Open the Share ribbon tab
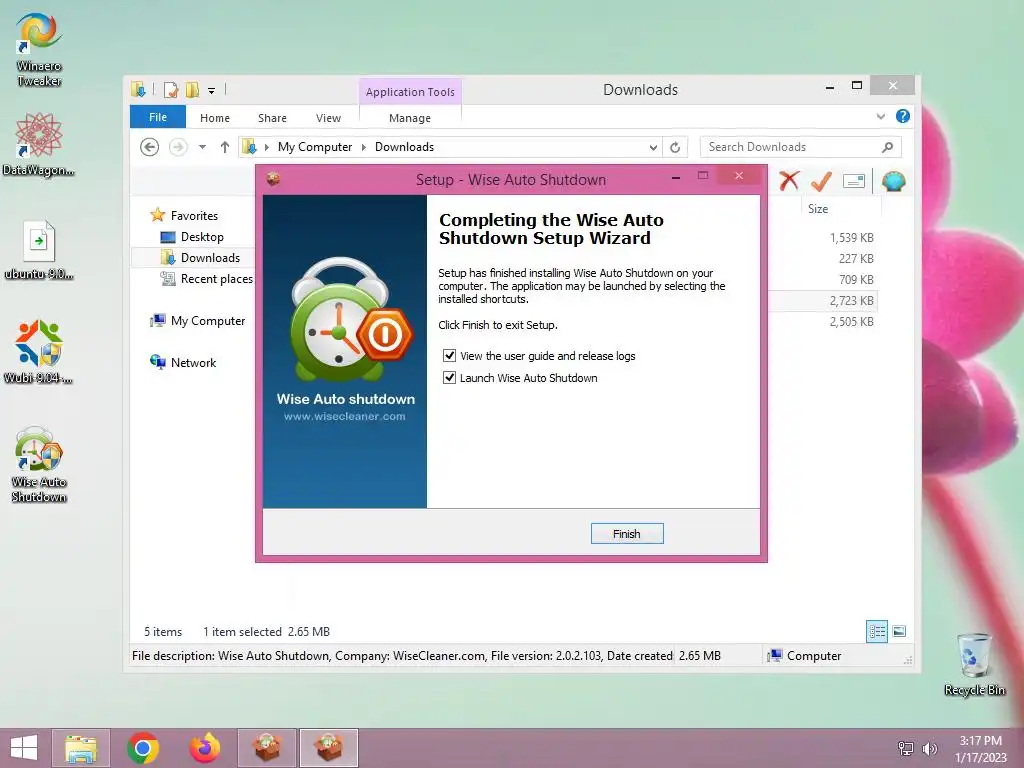The image size is (1024, 768). (x=272, y=118)
